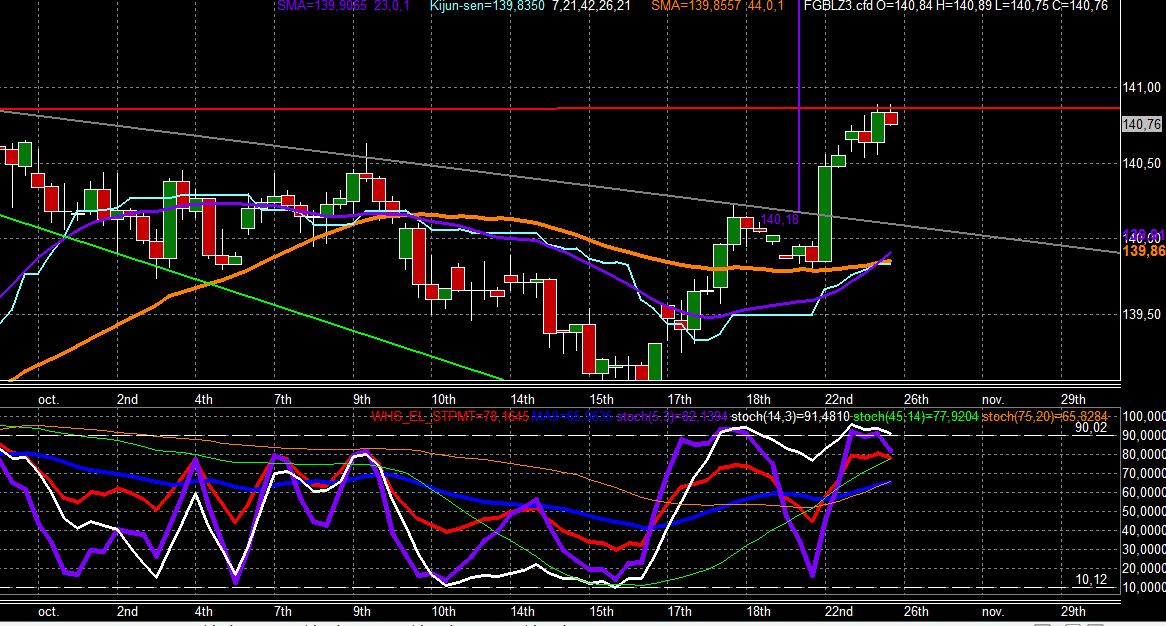1166x626 pixels.
Task: Click the 50,000 oscillator scale label
Action: [1144, 512]
